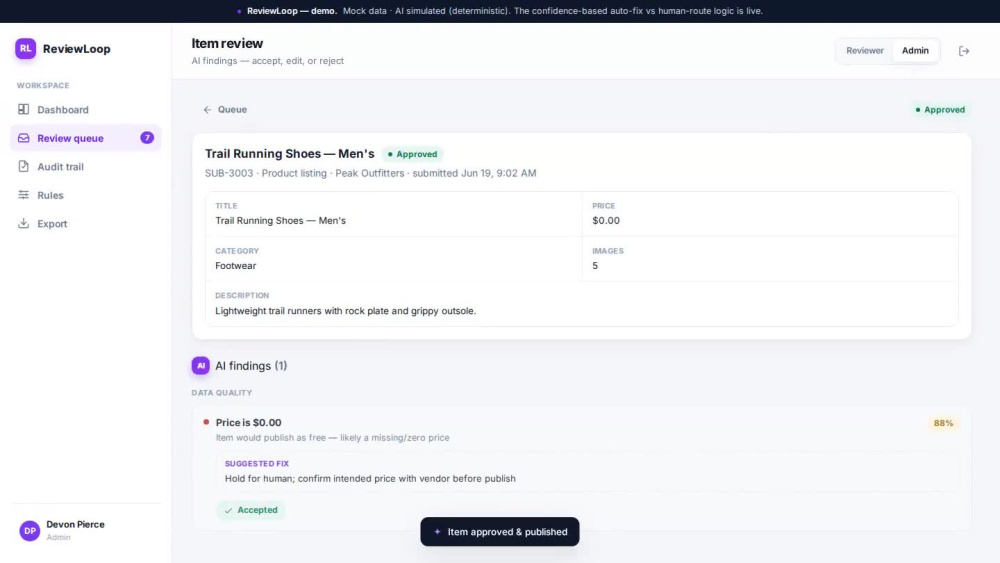Click the Item approved & published toast

click(x=500, y=532)
